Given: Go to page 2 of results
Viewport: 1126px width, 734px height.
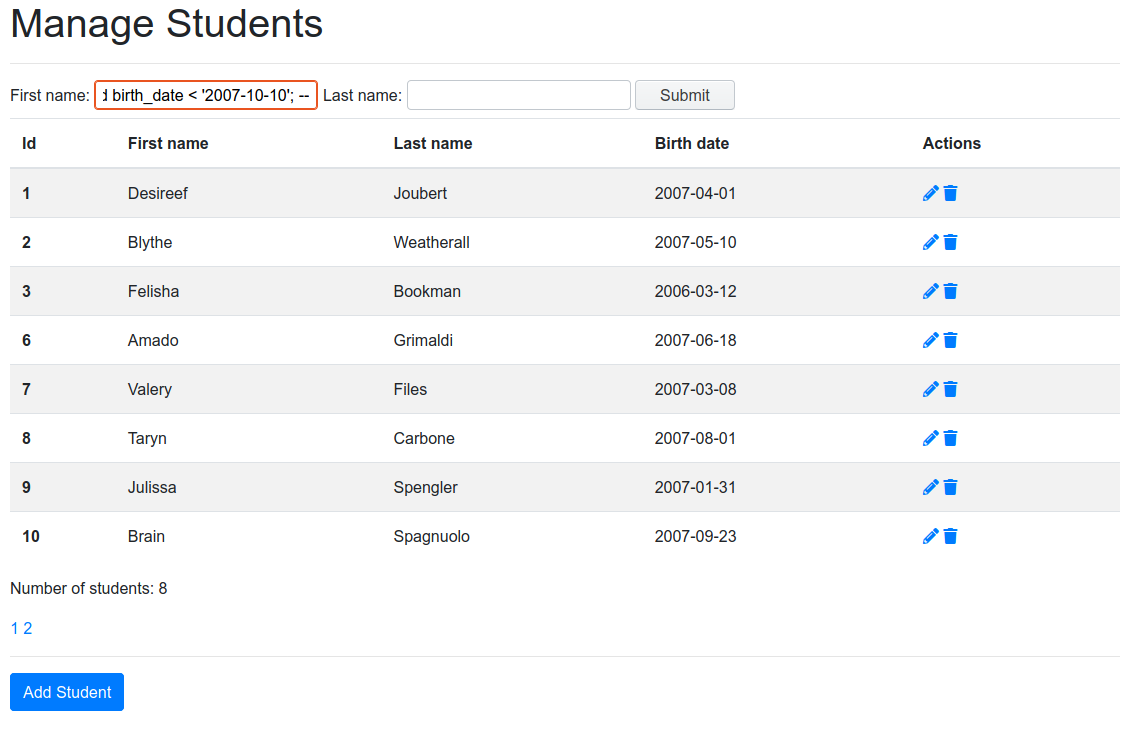Looking at the screenshot, I should [28, 628].
